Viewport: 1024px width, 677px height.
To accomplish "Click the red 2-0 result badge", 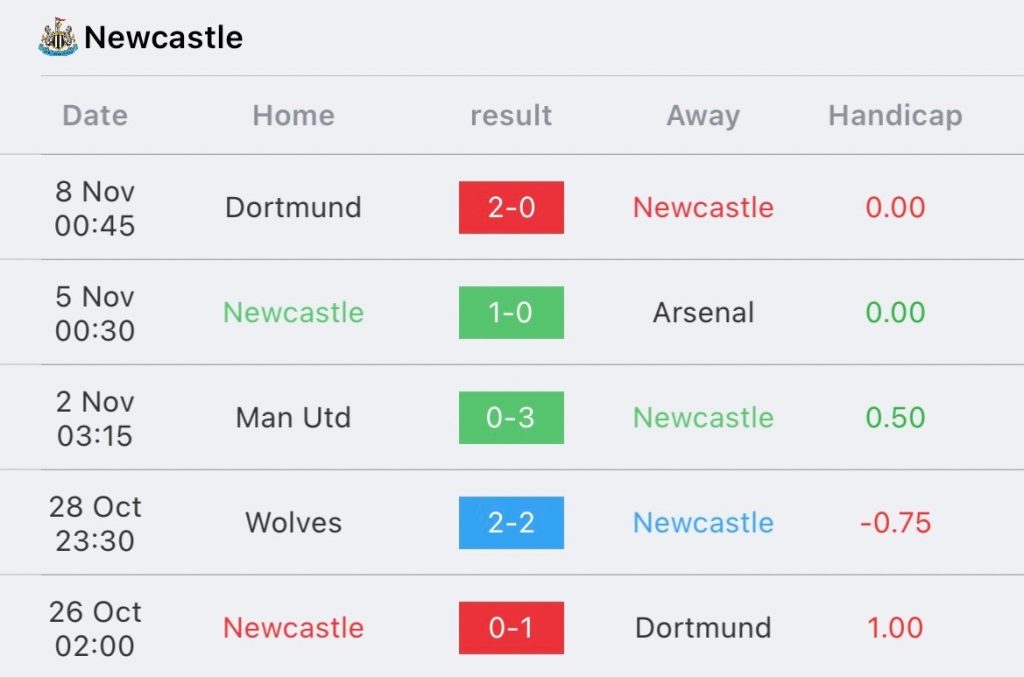I will pos(511,208).
